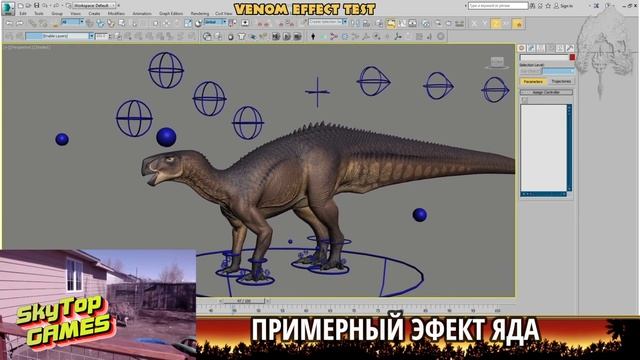Click the star Favorites icon

(x=548, y=6)
